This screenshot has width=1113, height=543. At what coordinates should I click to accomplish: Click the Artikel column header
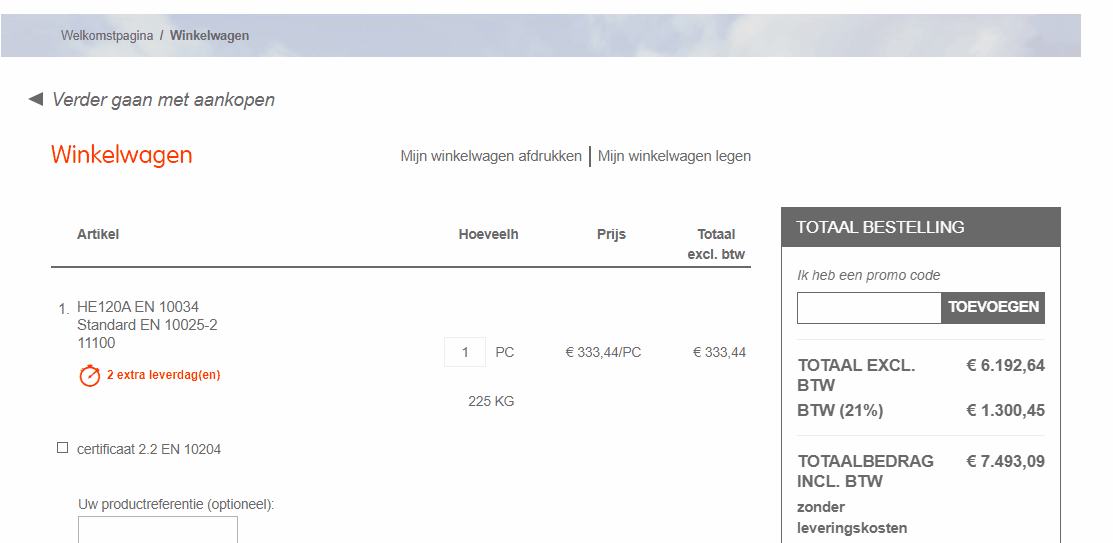[x=98, y=234]
